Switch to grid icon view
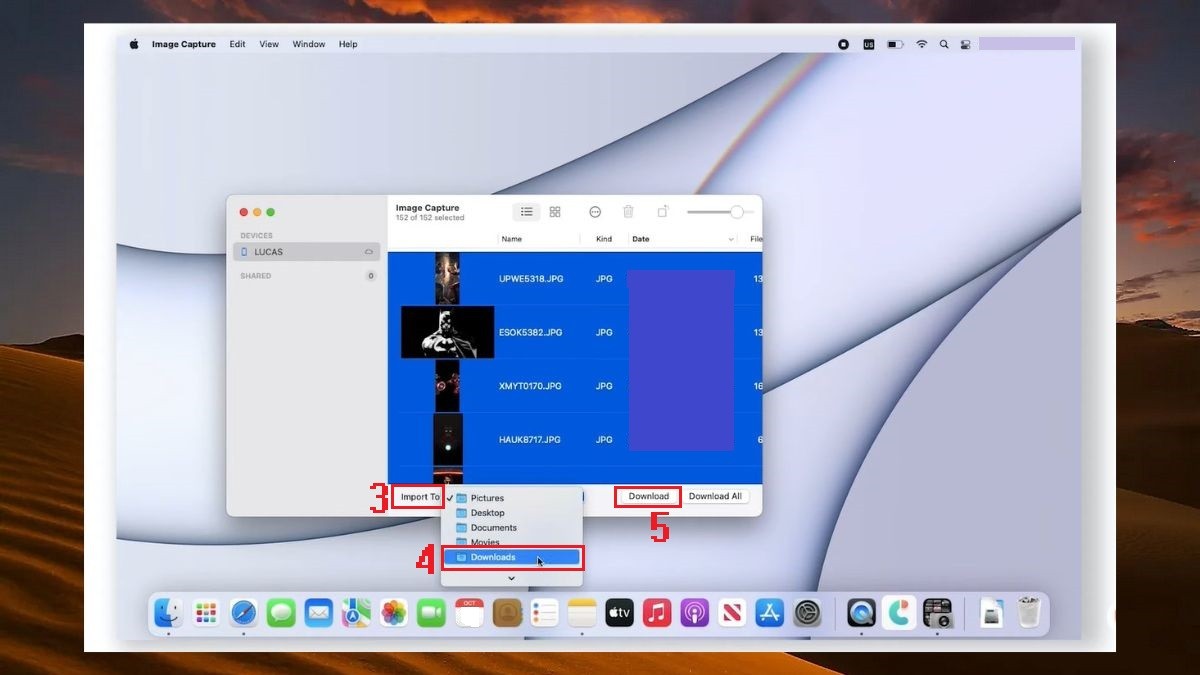 point(555,212)
